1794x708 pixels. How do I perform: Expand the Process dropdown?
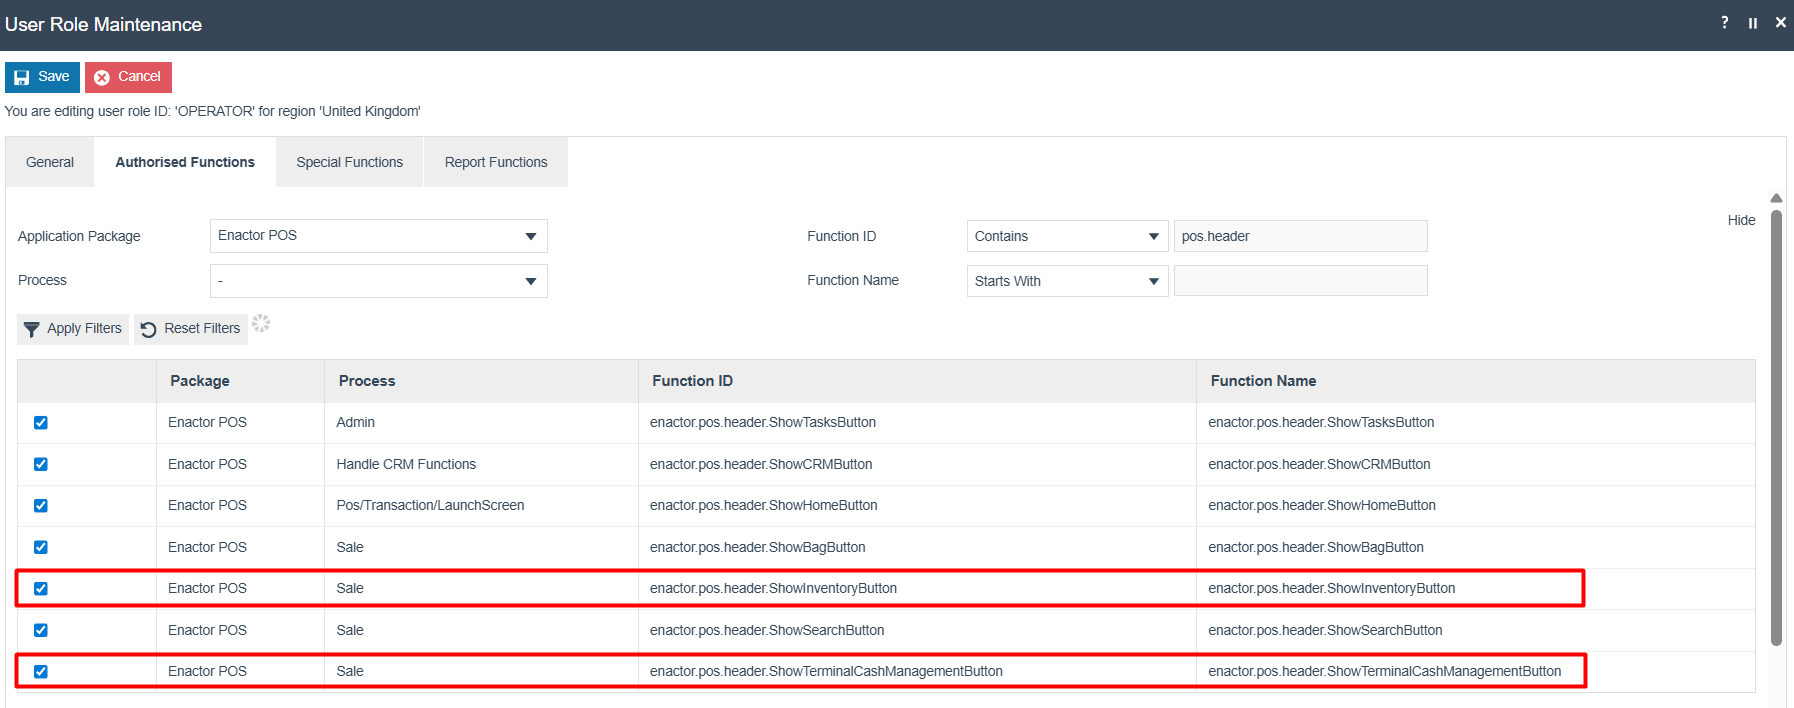[x=379, y=281]
